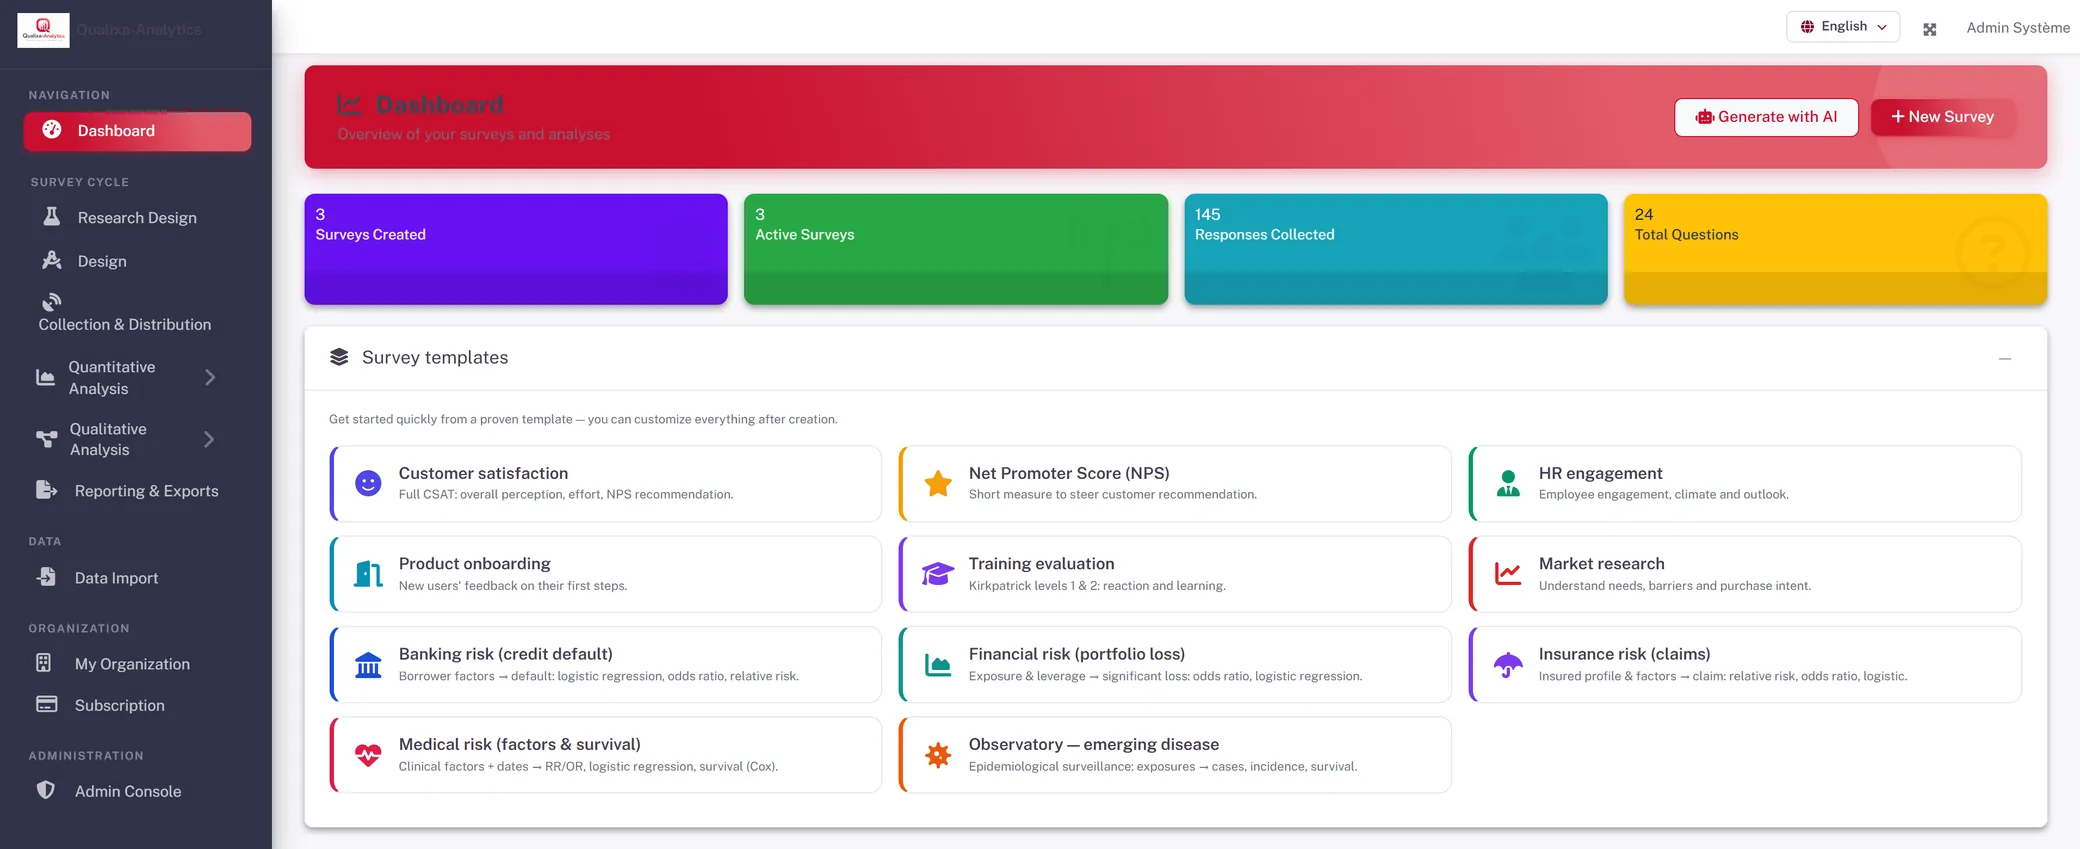Viewport: 2080px width, 849px height.
Task: Expand the Qualitative Analysis submenu chevron
Action: tap(209, 439)
